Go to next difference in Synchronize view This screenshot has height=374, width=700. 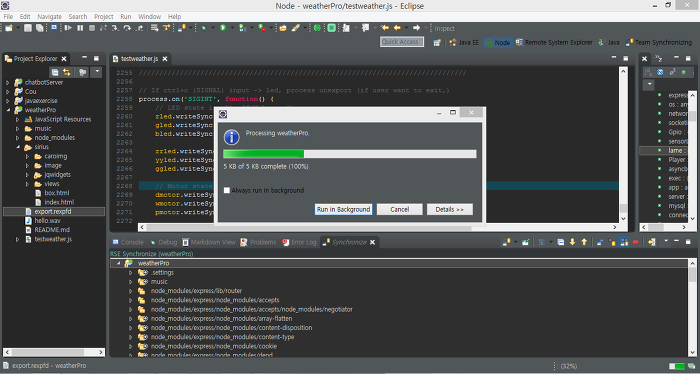pyautogui.click(x=572, y=242)
